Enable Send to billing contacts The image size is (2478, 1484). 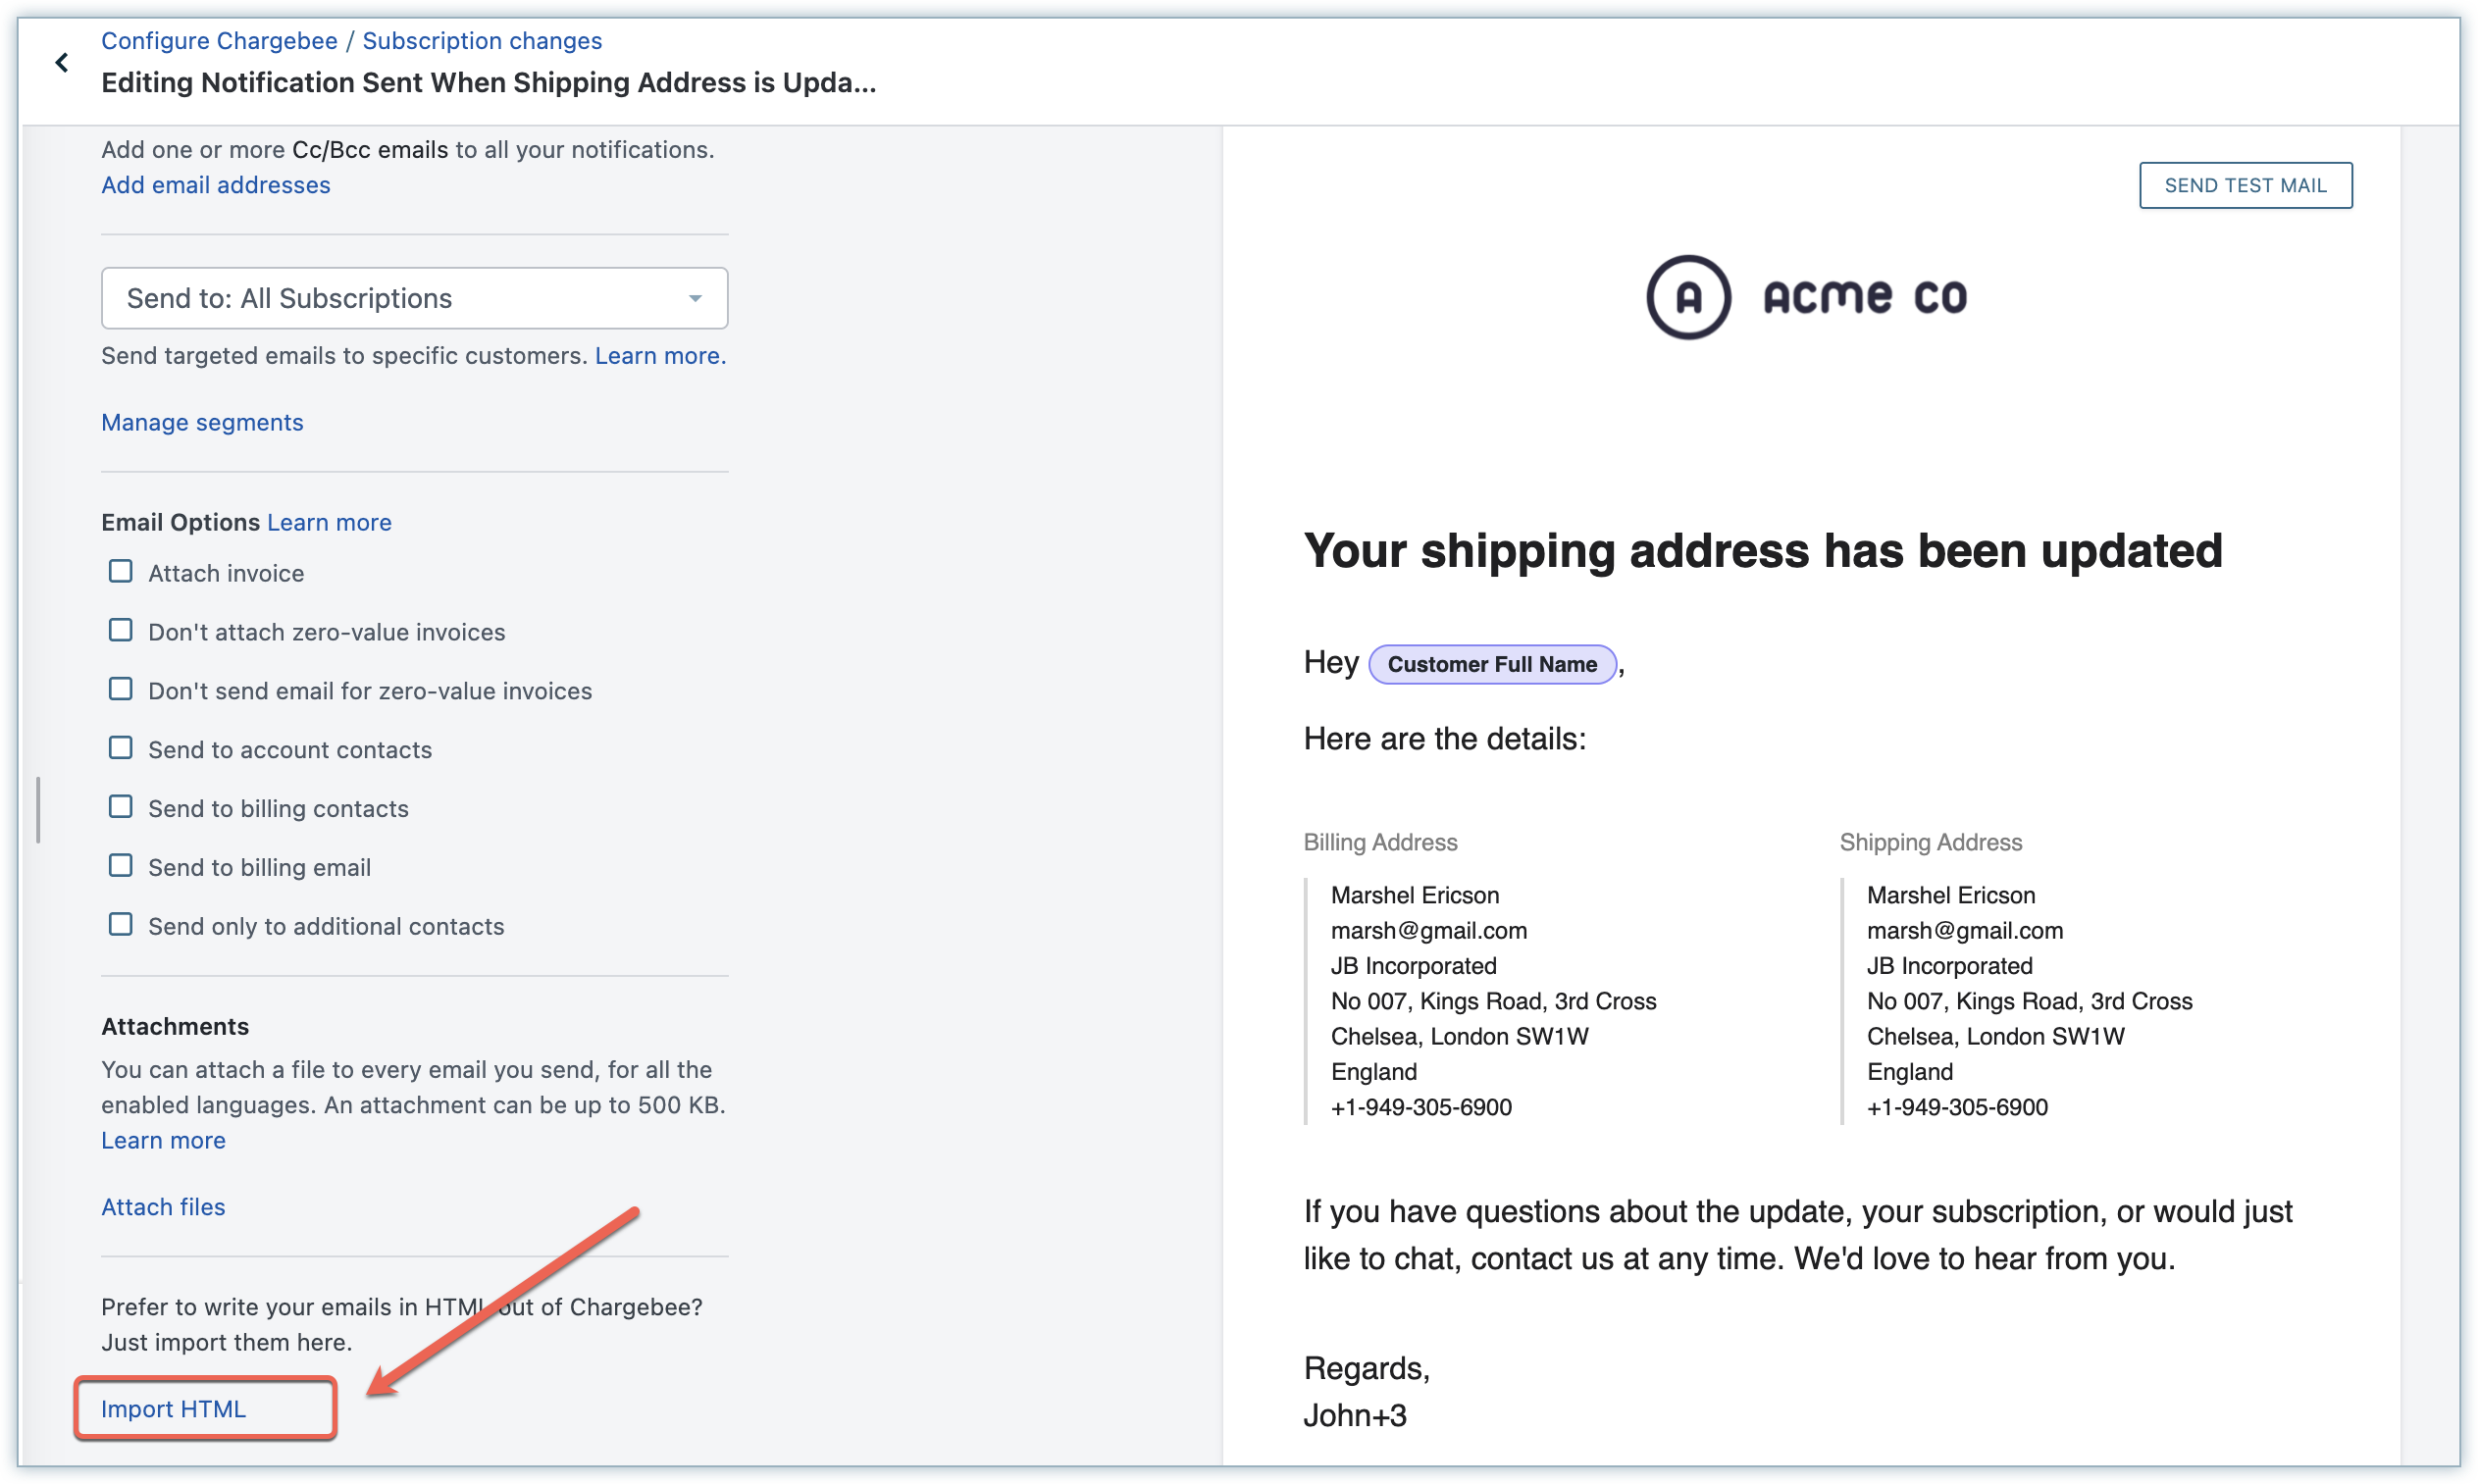(x=120, y=808)
